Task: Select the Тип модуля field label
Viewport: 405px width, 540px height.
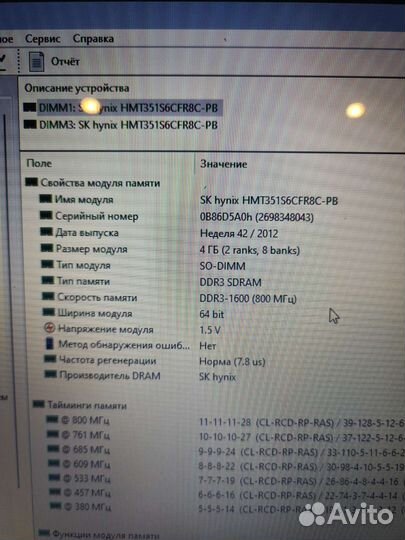Action: (x=83, y=265)
